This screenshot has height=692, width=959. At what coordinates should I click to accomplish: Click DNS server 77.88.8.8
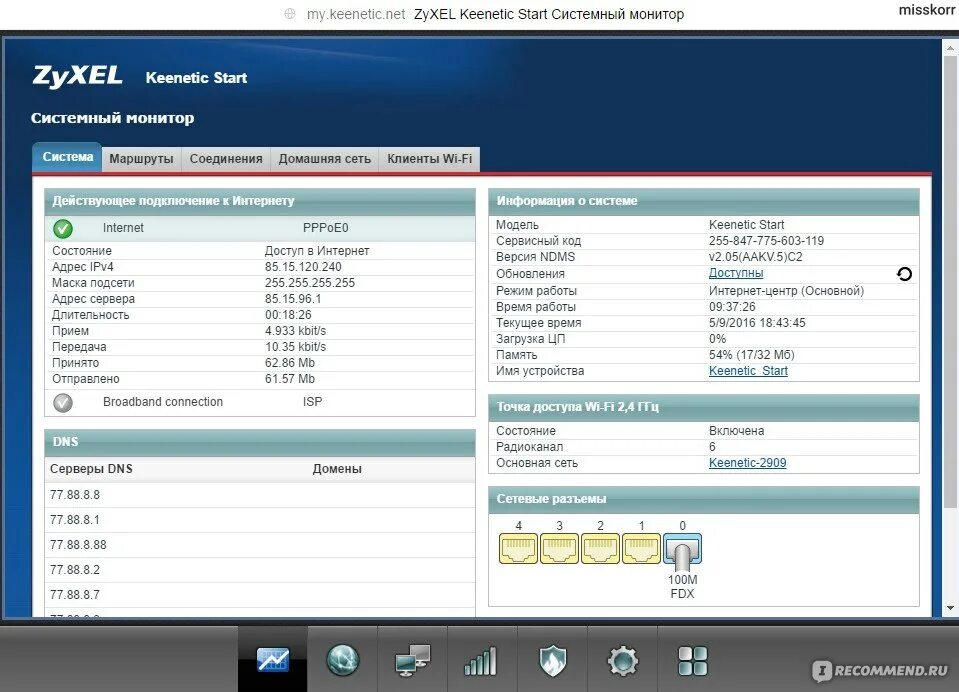tap(75, 494)
